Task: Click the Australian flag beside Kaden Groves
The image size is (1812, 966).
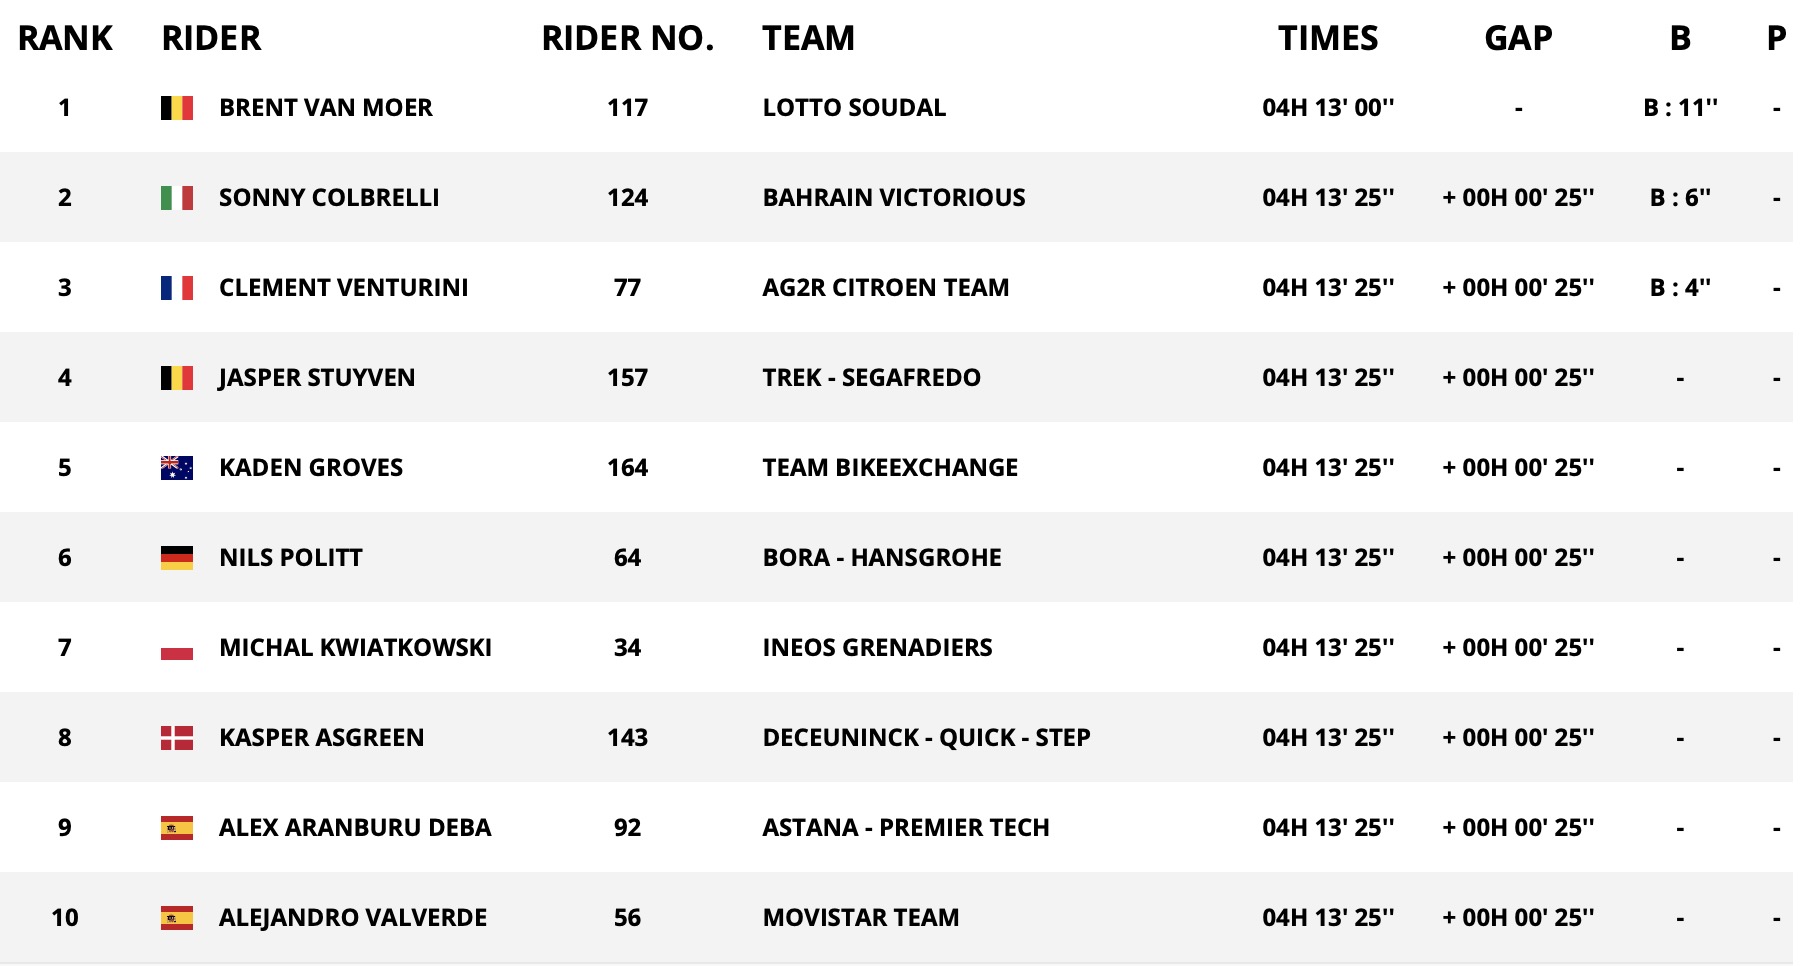Action: pos(177,468)
